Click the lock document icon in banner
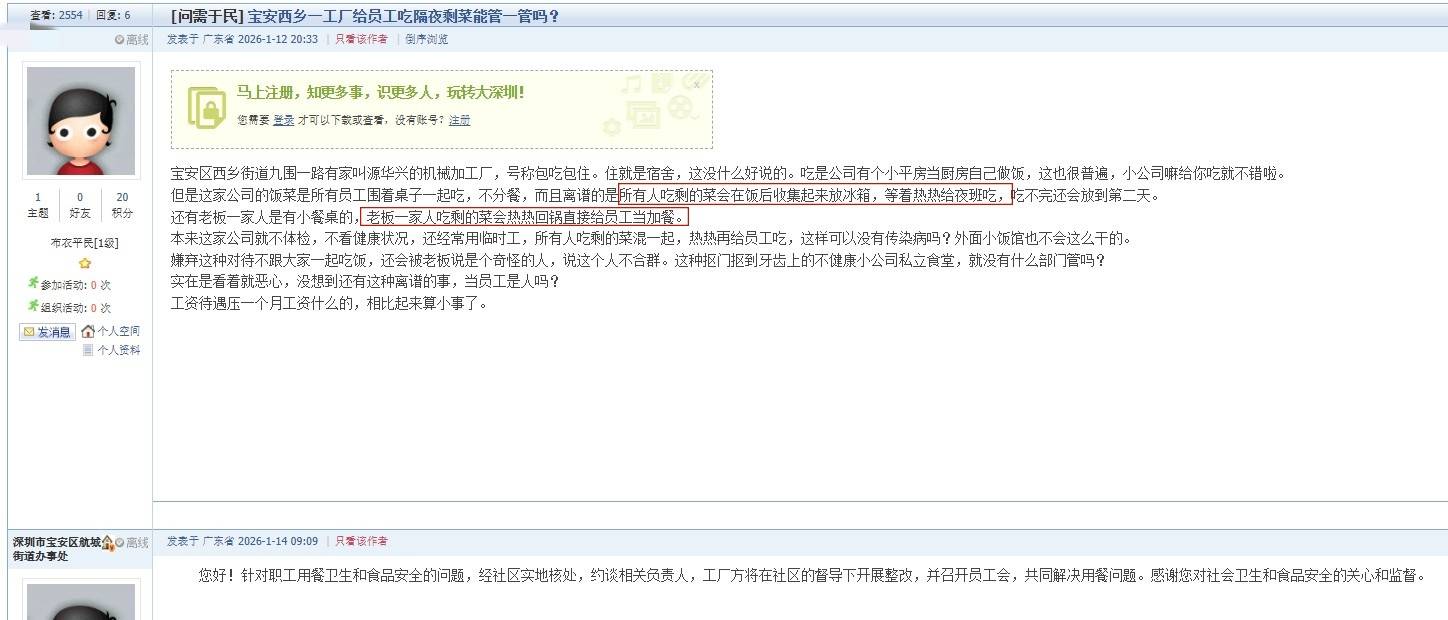The width and height of the screenshot is (1448, 620). [x=206, y=108]
